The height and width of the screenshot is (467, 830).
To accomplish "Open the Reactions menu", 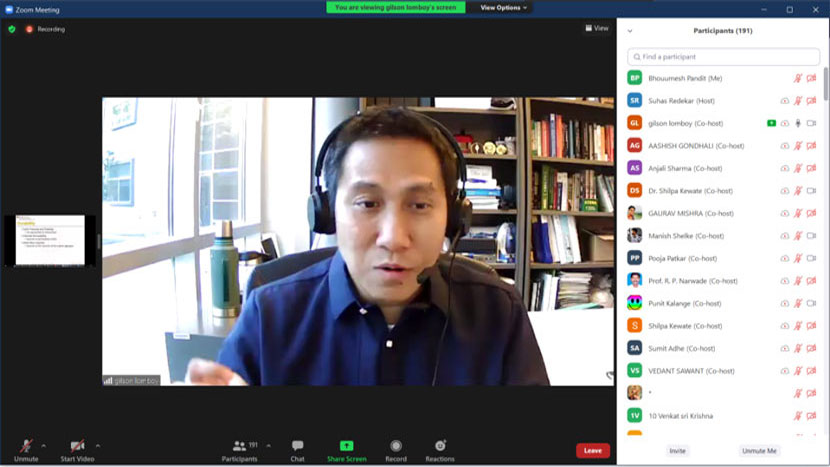I will pos(439,449).
